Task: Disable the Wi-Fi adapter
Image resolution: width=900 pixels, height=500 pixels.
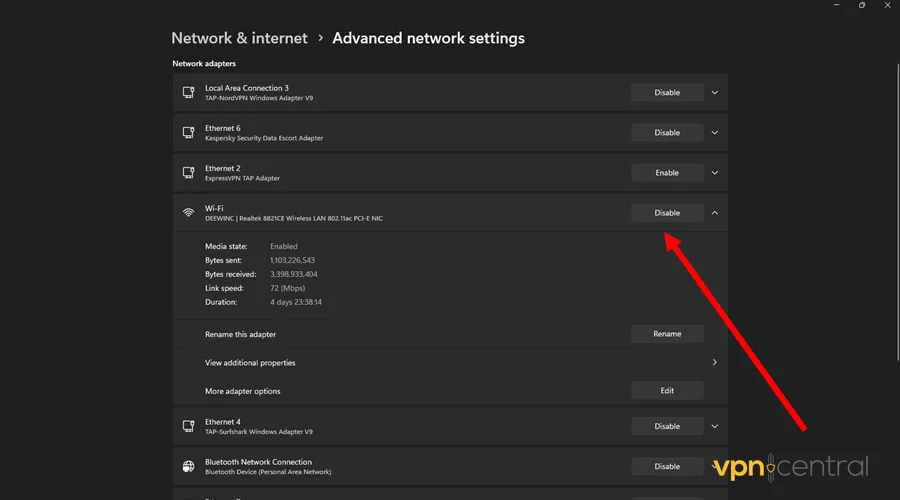Action: pos(667,213)
